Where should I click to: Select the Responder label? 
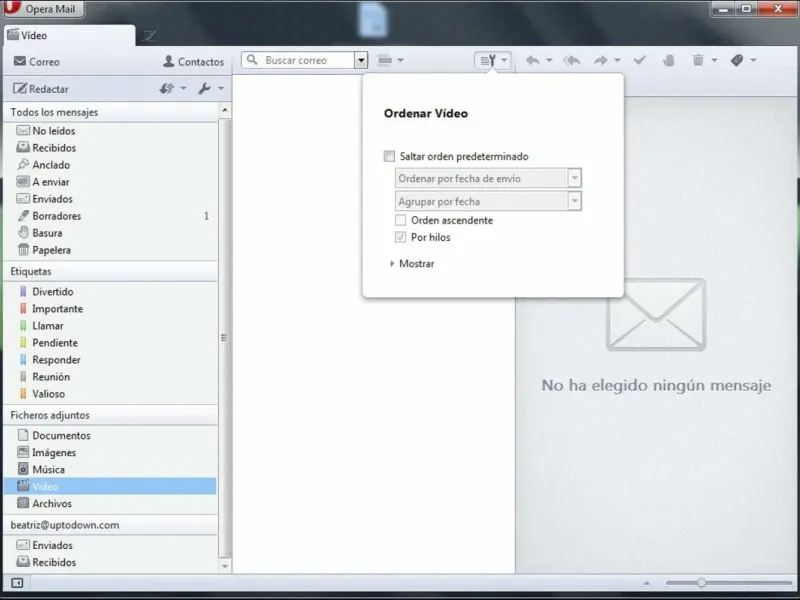(110, 360)
